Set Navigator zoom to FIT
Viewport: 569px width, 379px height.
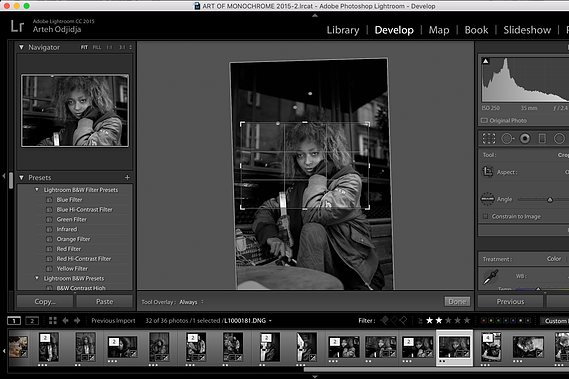click(84, 47)
